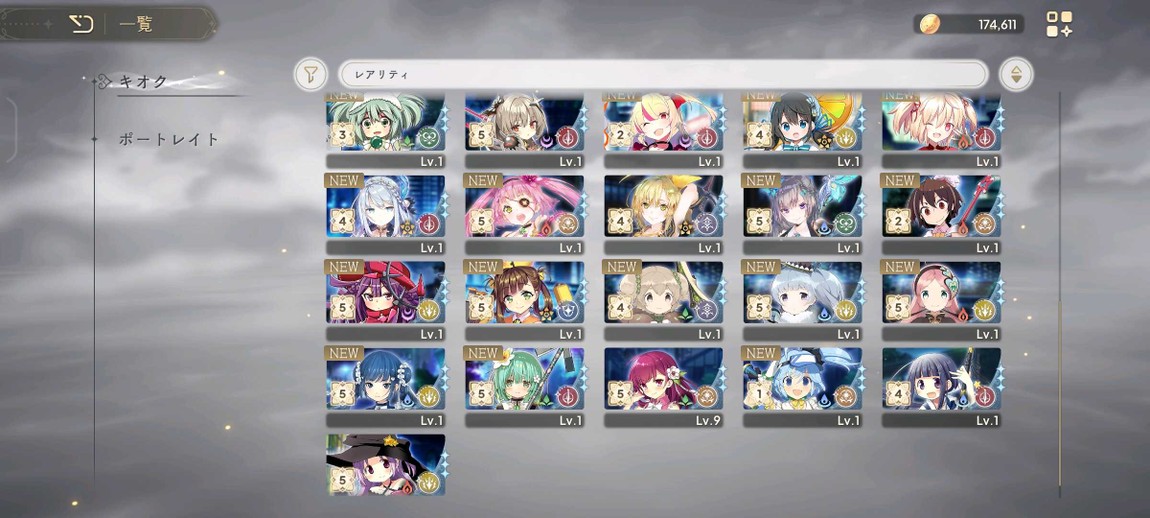
Task: Click the gold coin currency icon
Action: point(929,24)
